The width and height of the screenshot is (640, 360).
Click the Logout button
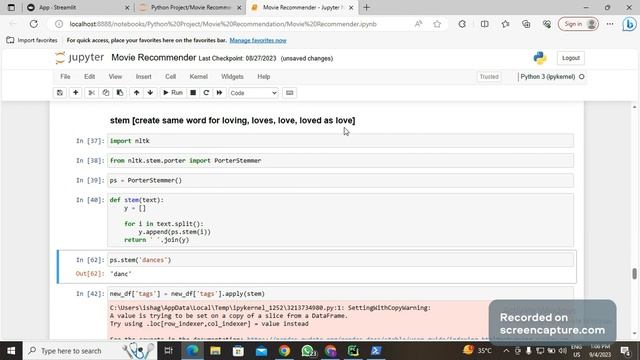571,58
